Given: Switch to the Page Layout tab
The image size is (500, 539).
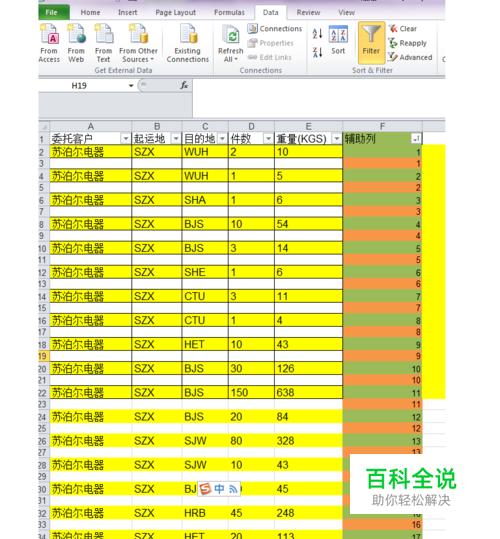Looking at the screenshot, I should click(x=176, y=12).
